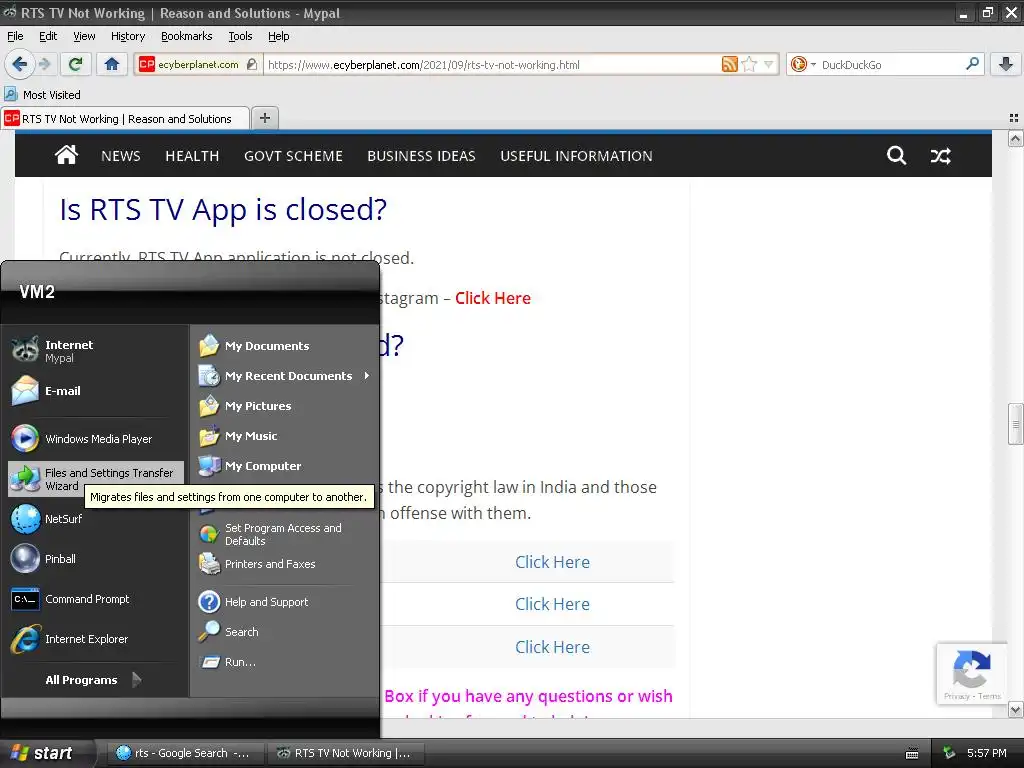Open My Computer

pyautogui.click(x=285, y=466)
